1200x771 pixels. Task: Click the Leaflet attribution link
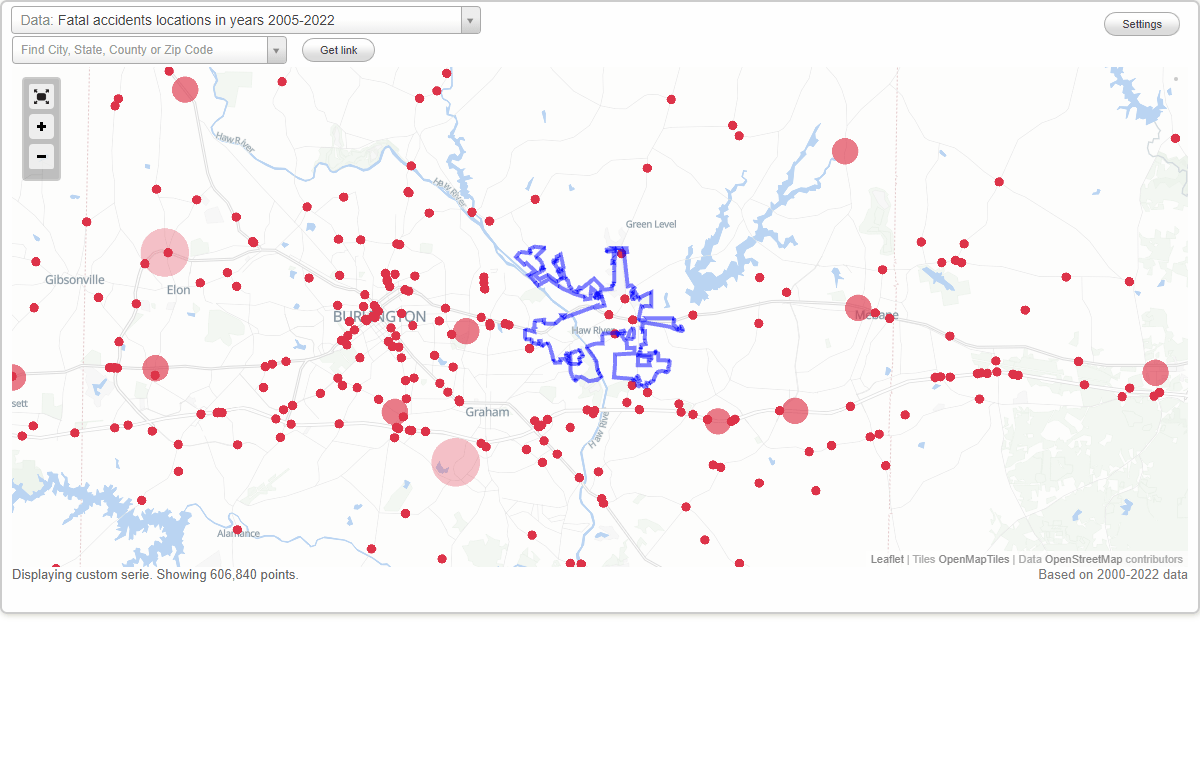click(887, 559)
